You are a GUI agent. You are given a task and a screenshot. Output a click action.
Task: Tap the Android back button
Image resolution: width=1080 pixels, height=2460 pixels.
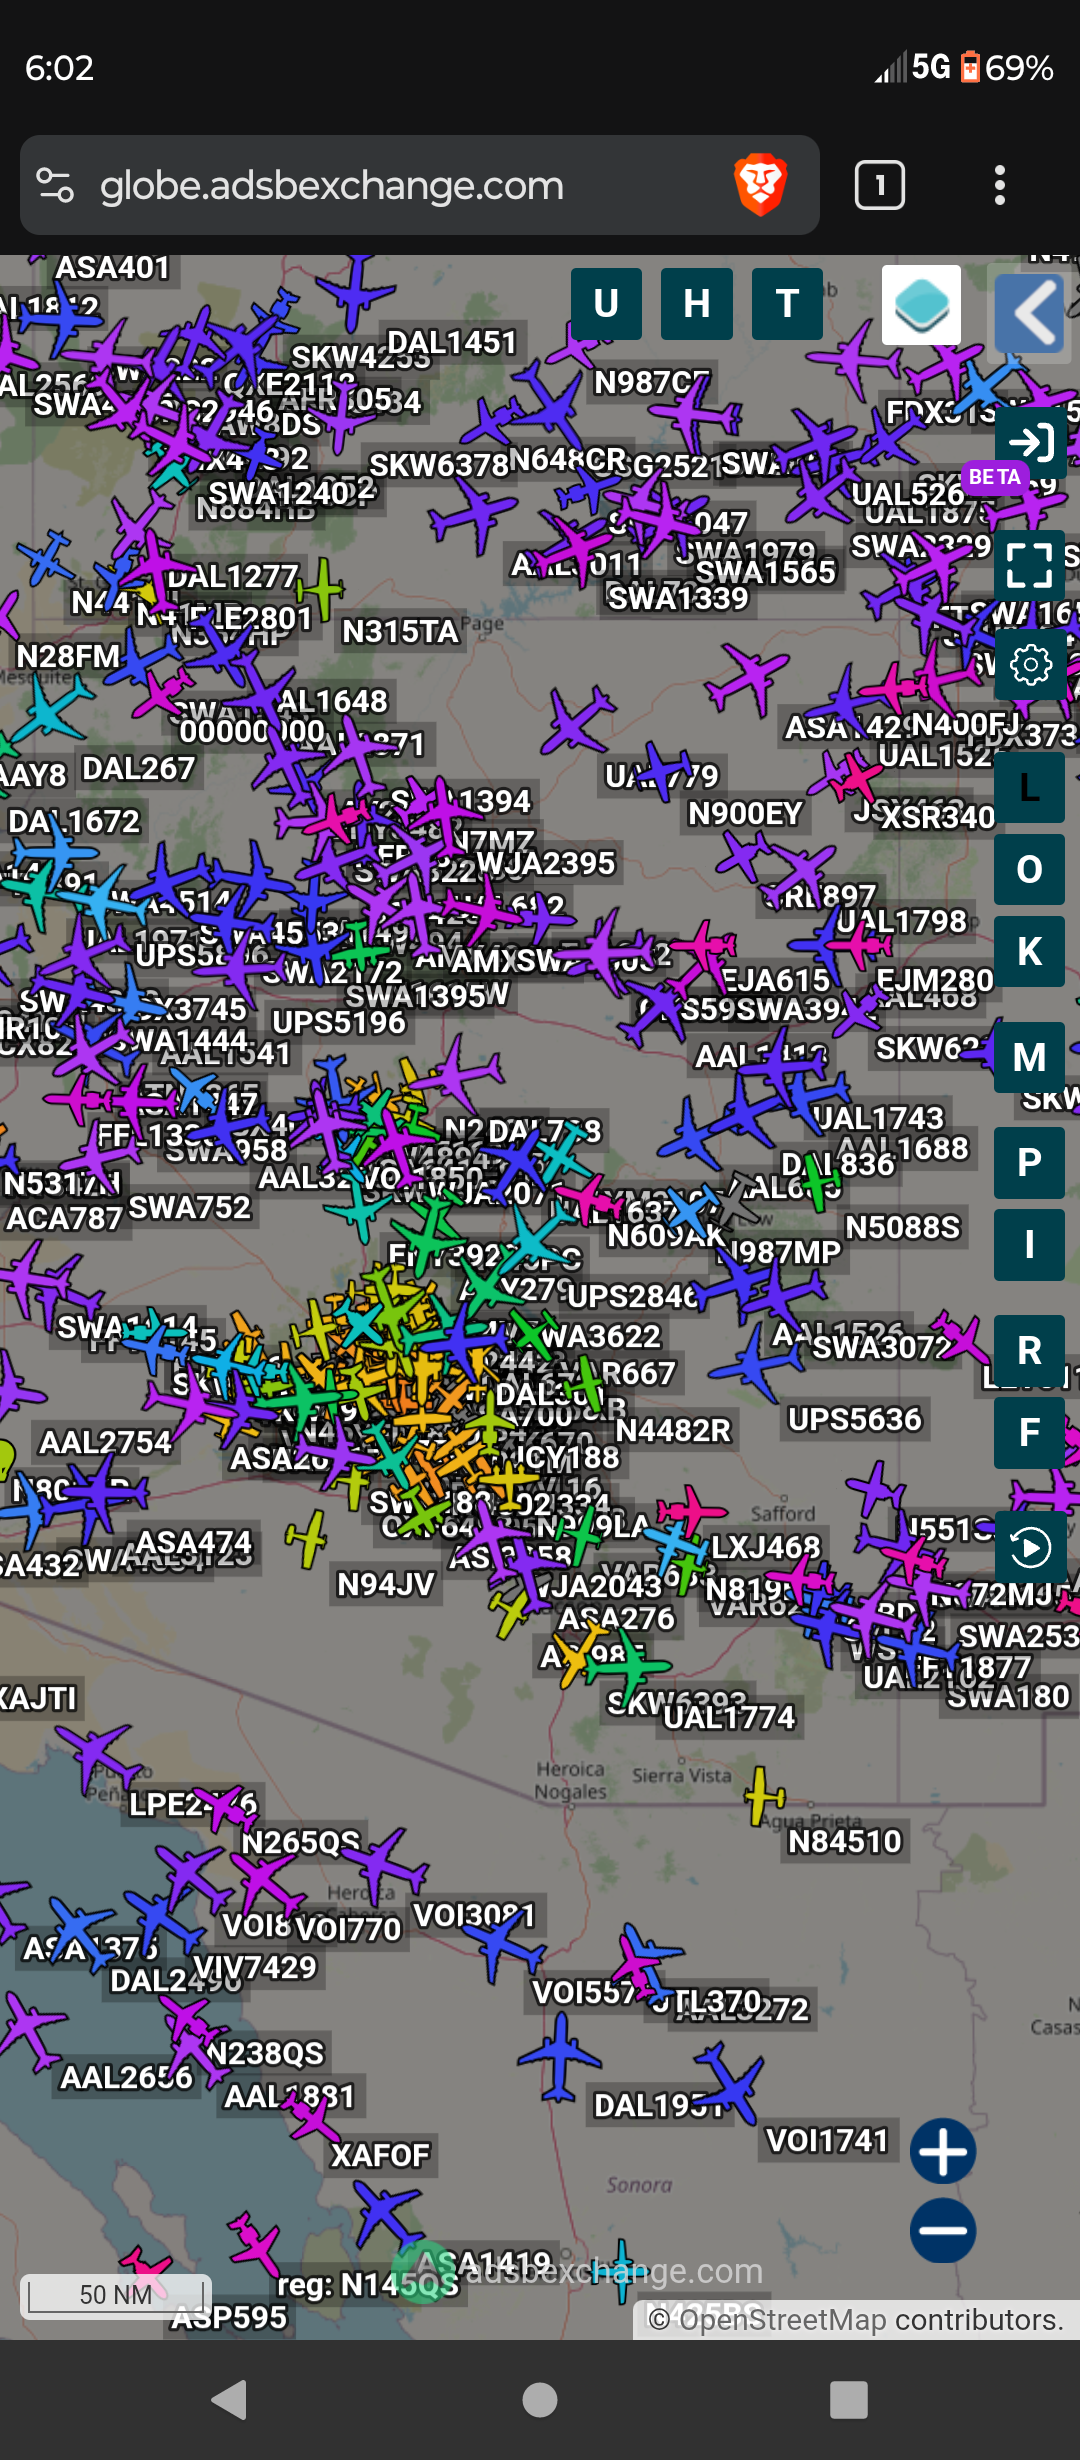point(230,2400)
